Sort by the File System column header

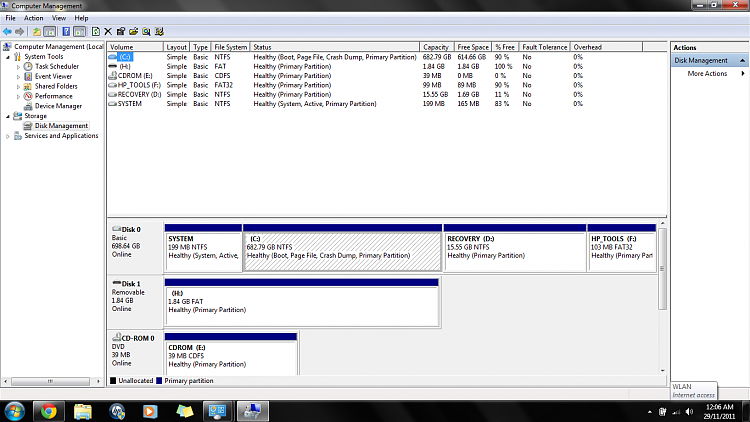click(231, 47)
